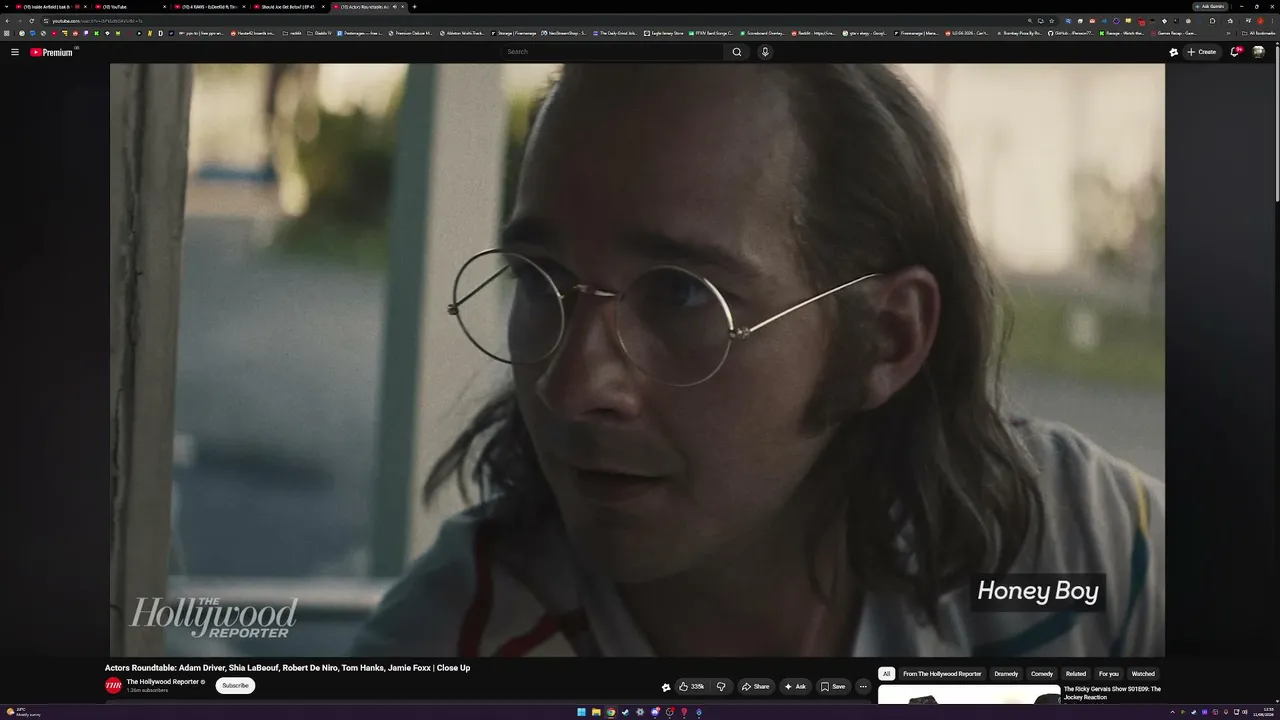Dislike this video
Viewport: 1280px width, 720px height.
click(x=721, y=686)
